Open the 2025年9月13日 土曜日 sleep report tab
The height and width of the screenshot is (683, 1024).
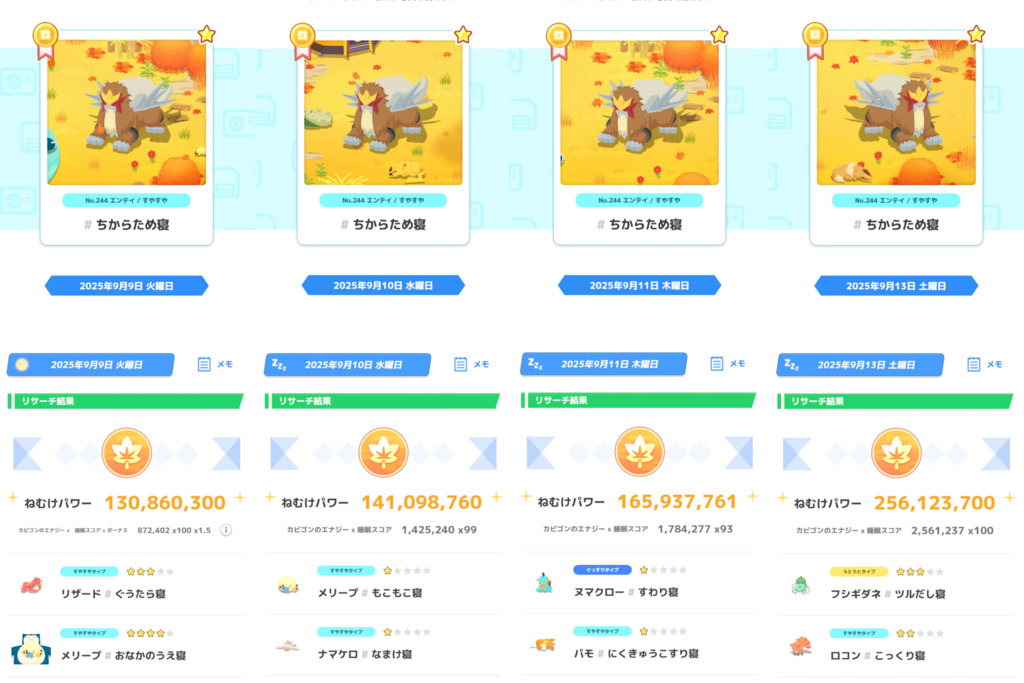(x=860, y=364)
